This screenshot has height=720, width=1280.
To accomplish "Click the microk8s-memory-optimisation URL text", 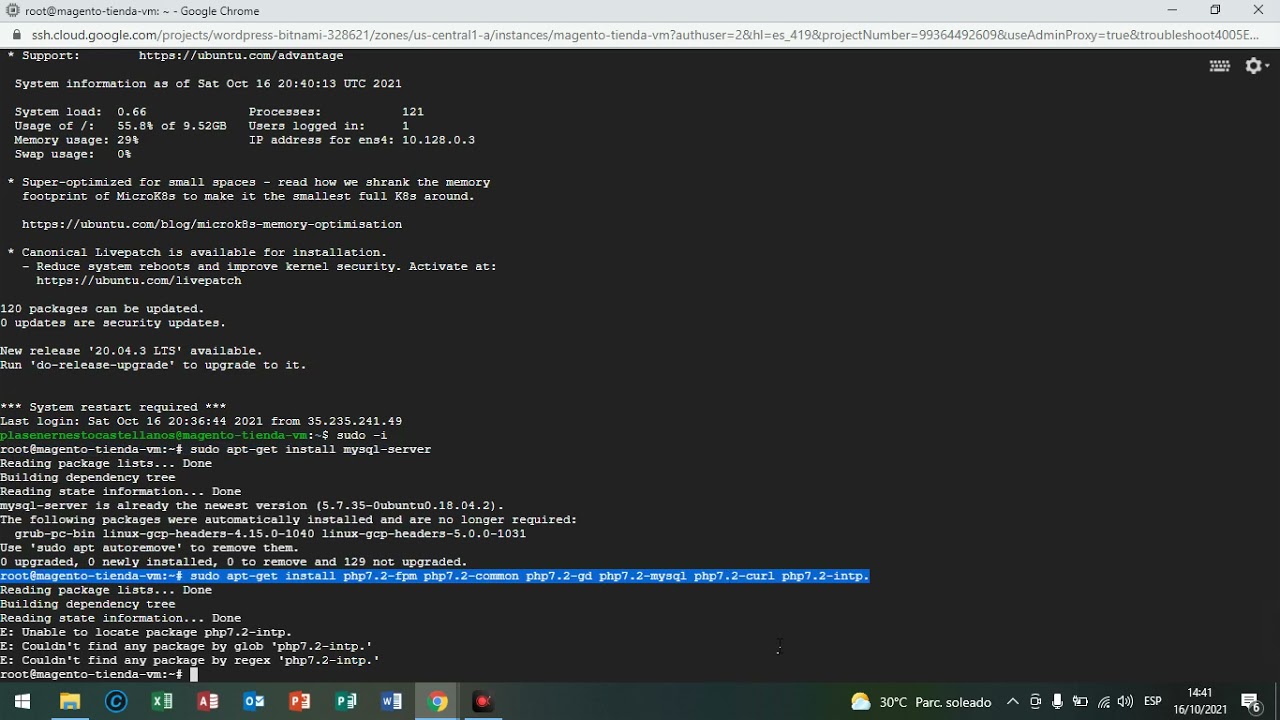I will click(x=212, y=224).
